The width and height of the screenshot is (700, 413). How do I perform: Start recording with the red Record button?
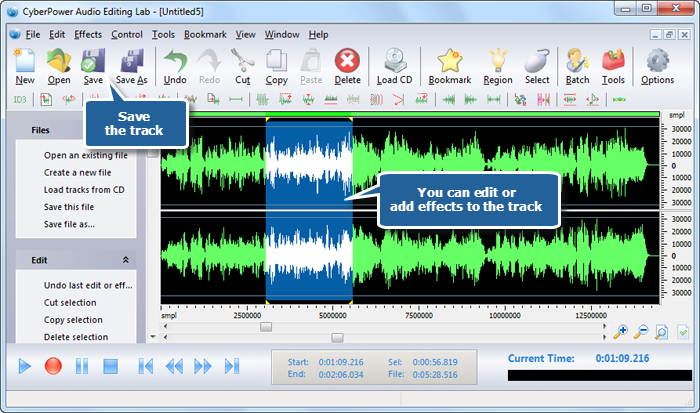click(x=53, y=366)
